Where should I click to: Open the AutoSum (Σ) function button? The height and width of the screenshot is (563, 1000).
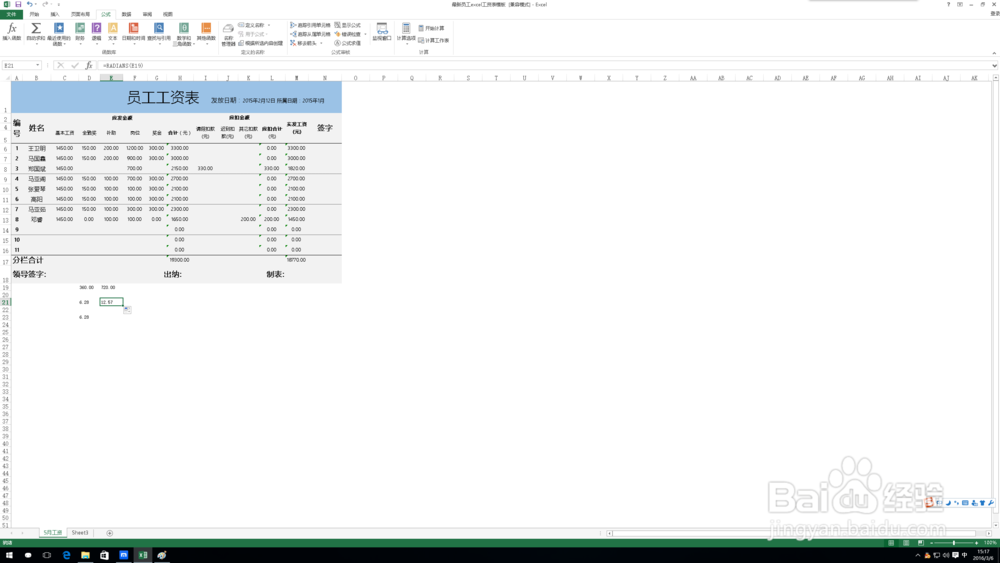coord(36,32)
